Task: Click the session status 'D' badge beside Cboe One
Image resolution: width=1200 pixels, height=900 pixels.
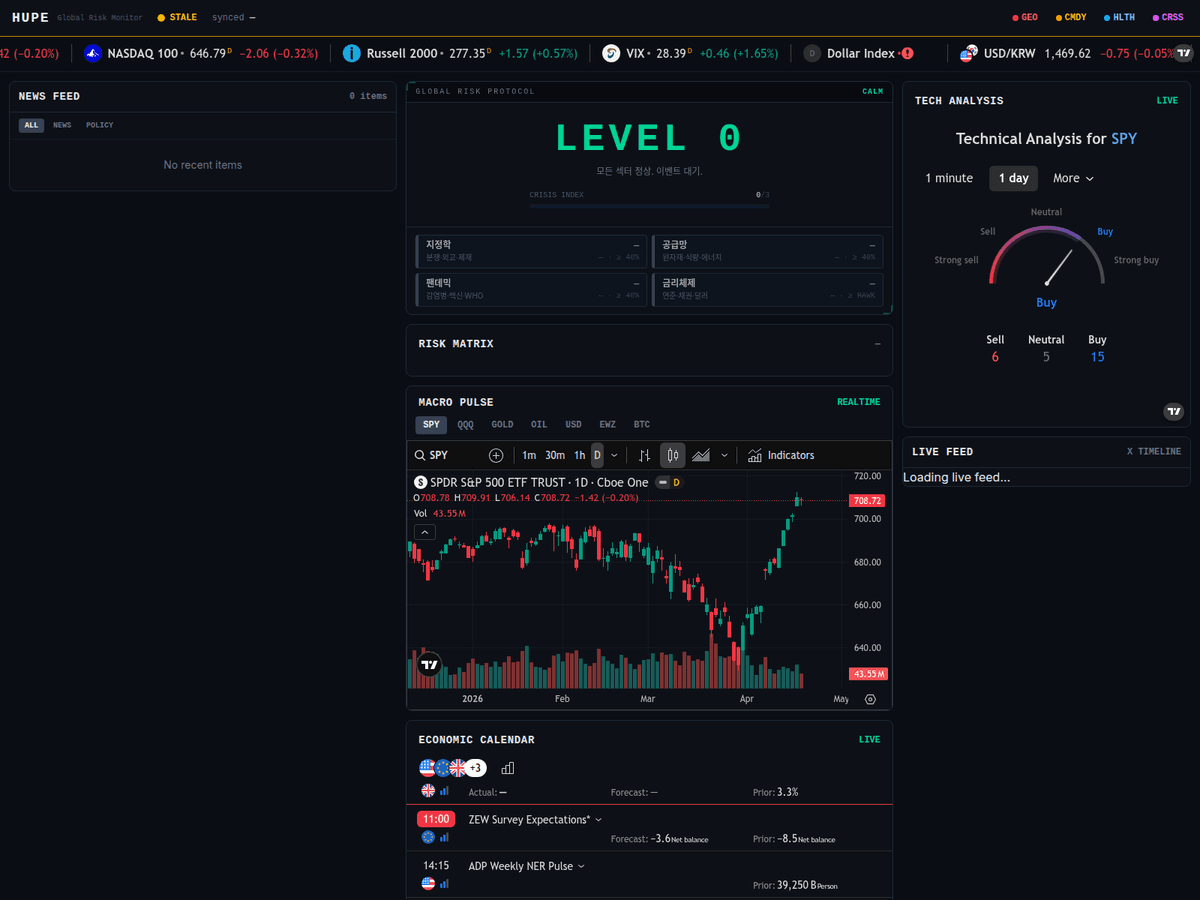Action: (676, 482)
